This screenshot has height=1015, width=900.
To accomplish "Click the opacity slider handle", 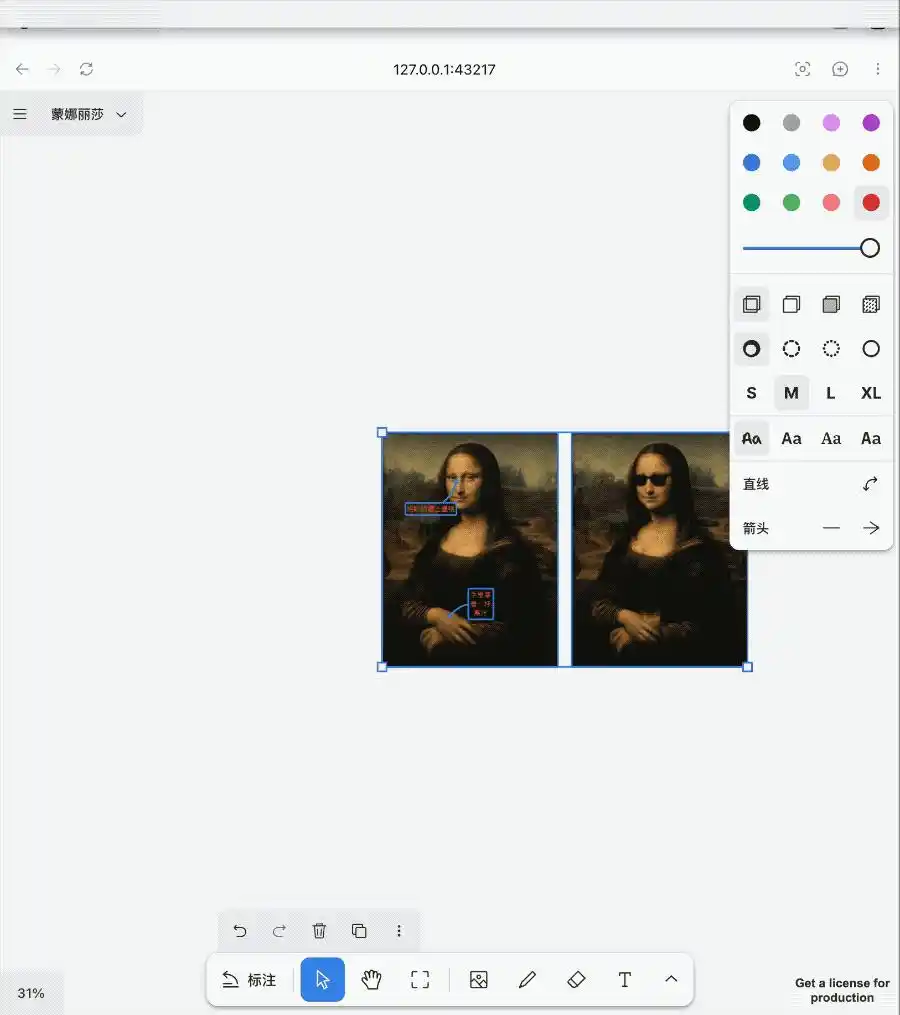I will point(870,248).
